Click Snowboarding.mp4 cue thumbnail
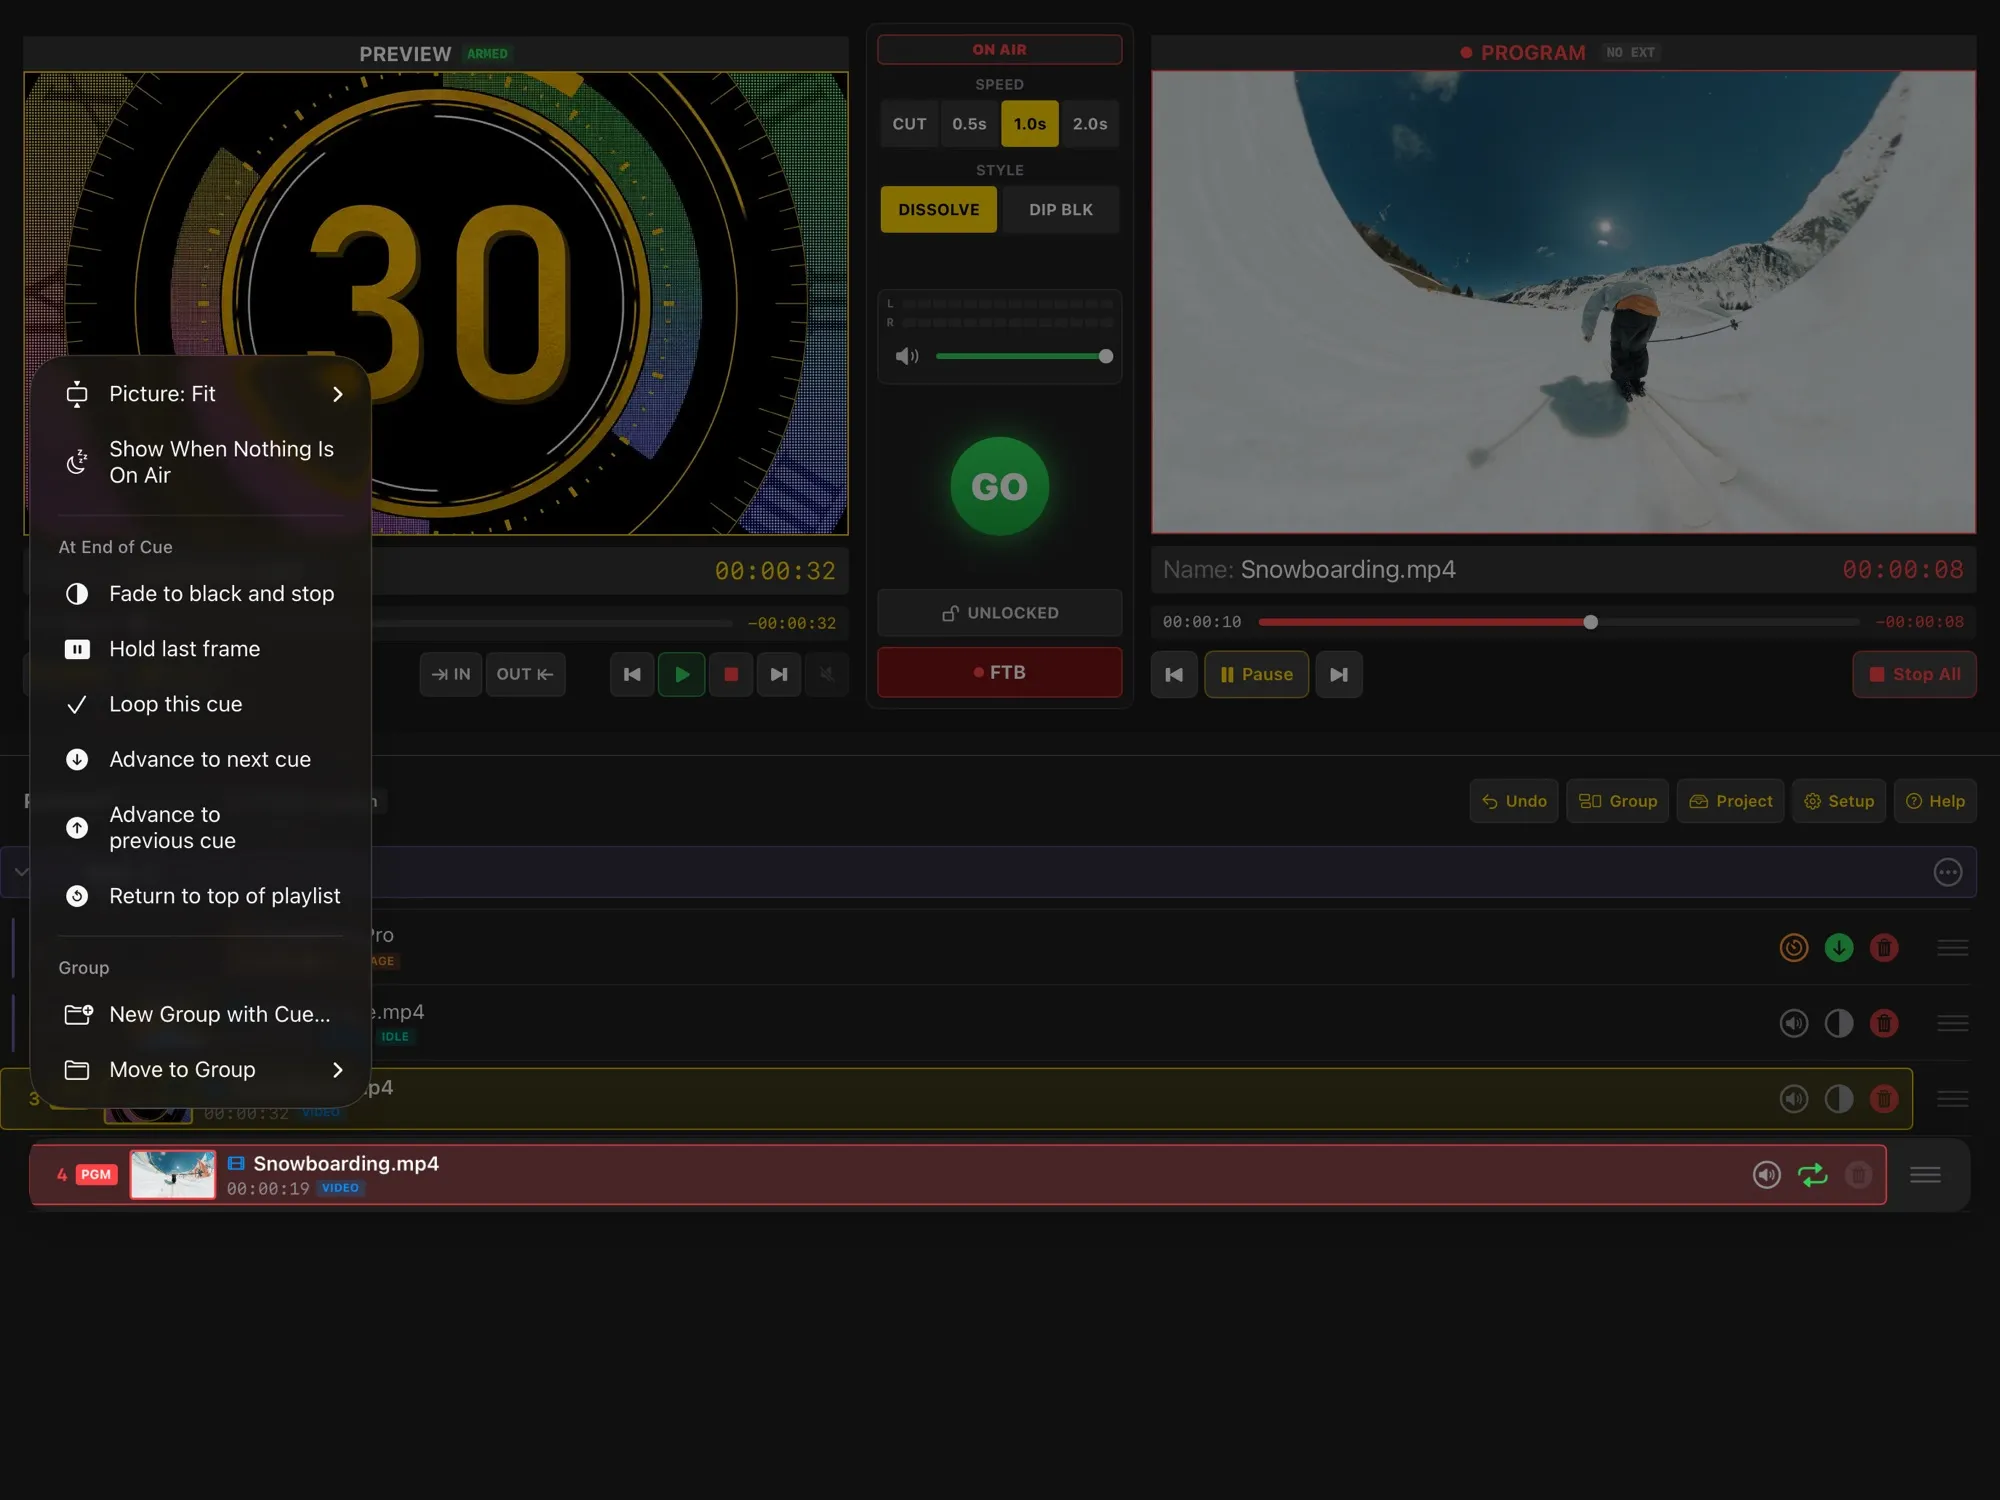Viewport: 2000px width, 1500px height. click(173, 1174)
